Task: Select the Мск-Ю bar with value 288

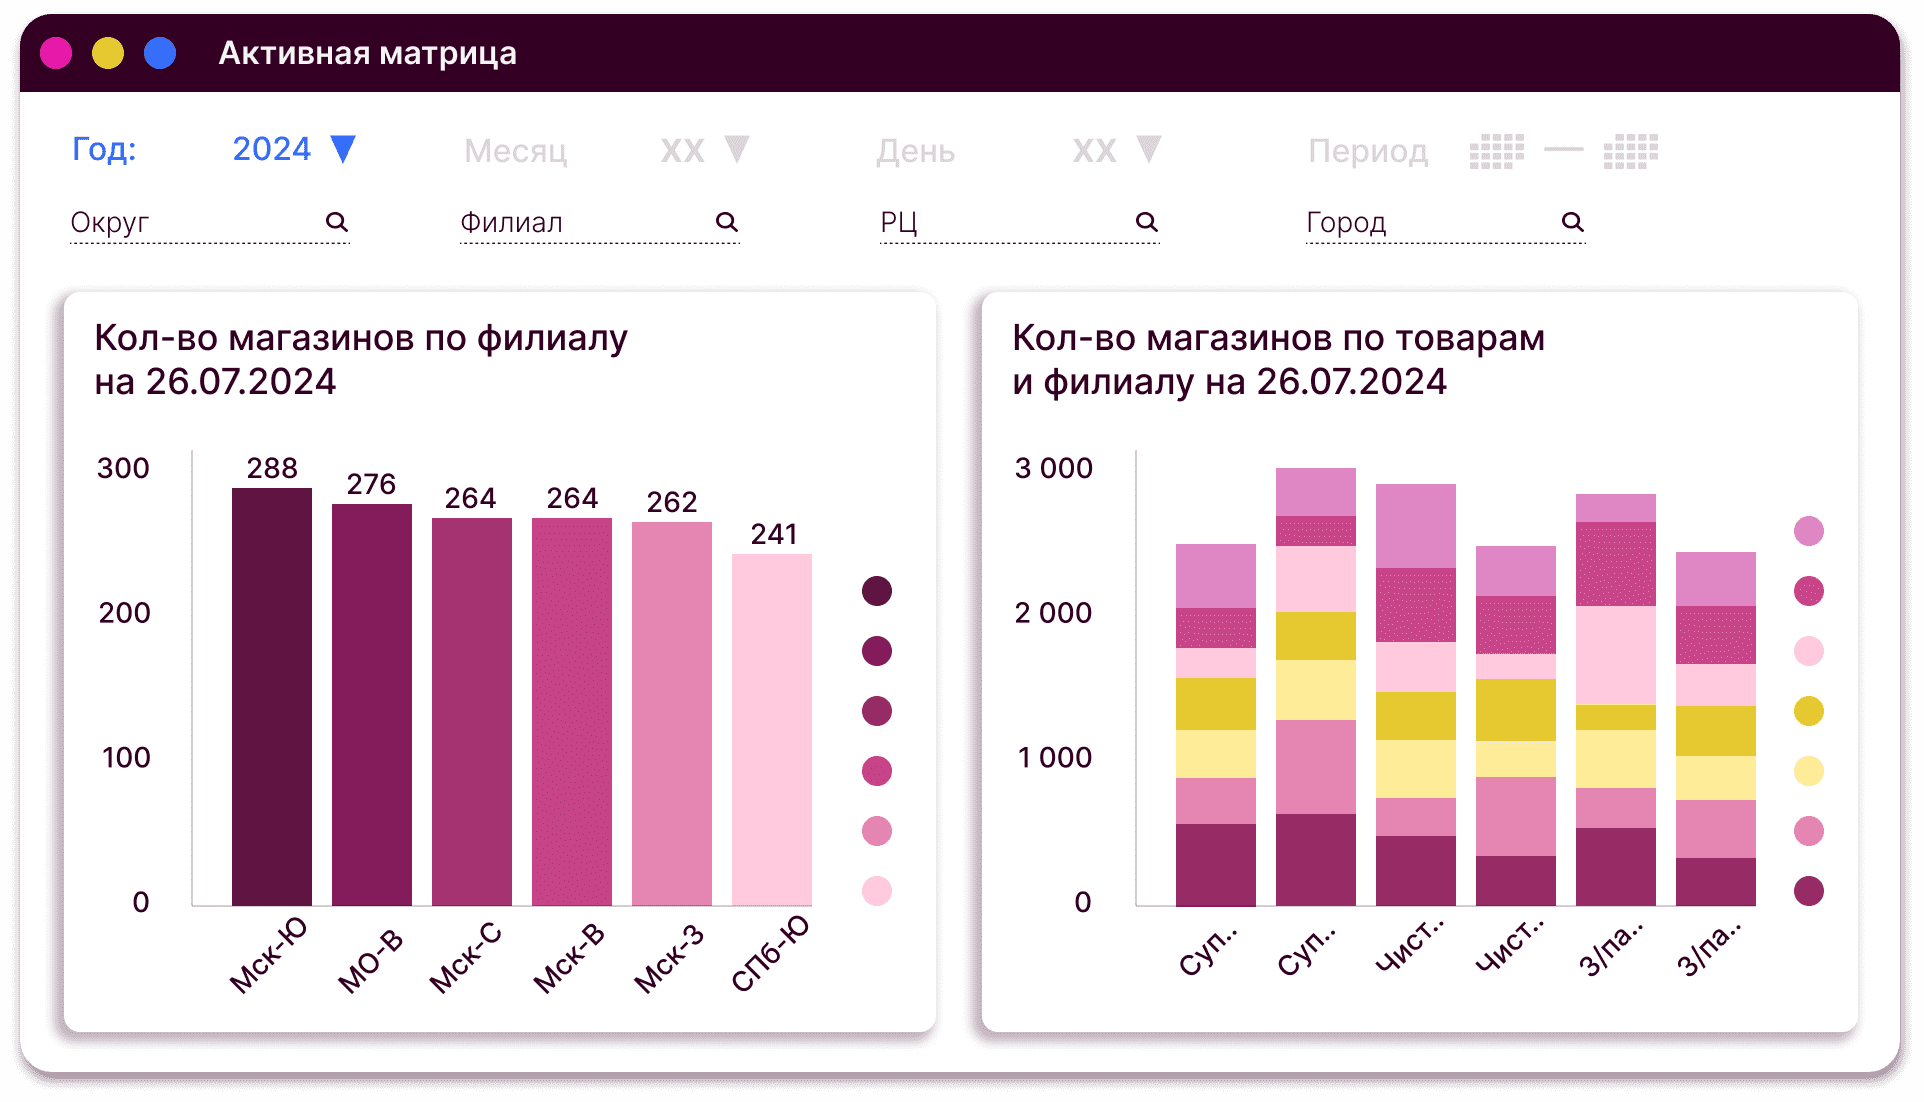Action: coord(272,696)
